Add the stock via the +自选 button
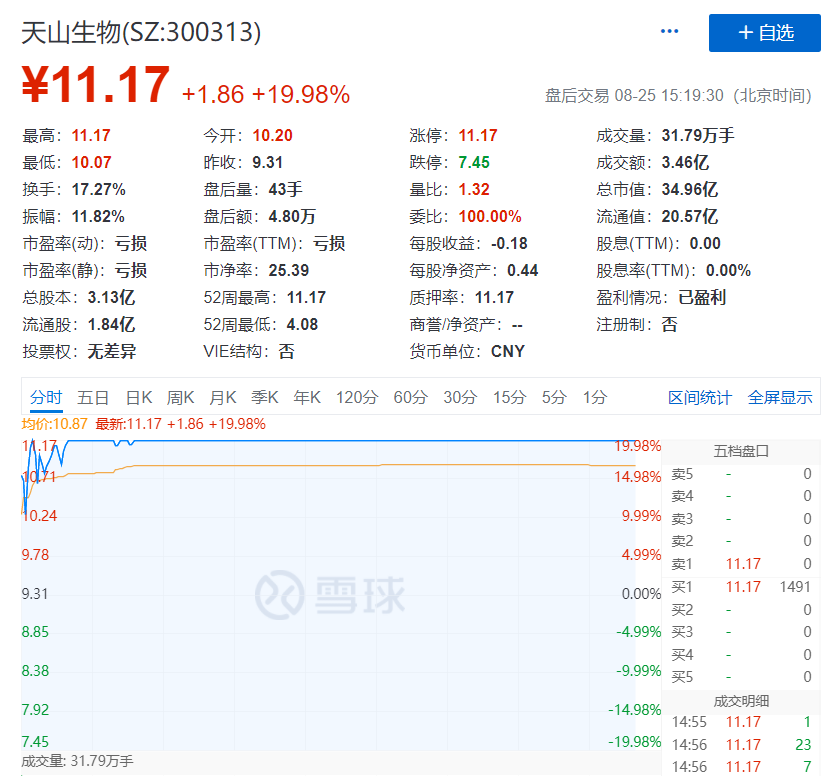The height and width of the screenshot is (776, 840). pos(764,33)
